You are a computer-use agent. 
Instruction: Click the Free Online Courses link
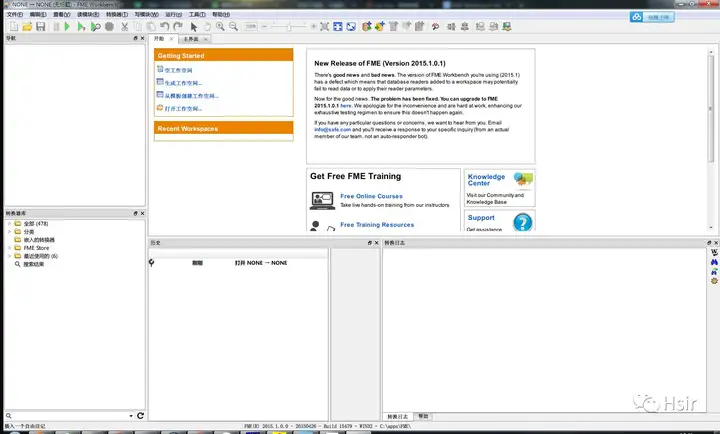(371, 196)
